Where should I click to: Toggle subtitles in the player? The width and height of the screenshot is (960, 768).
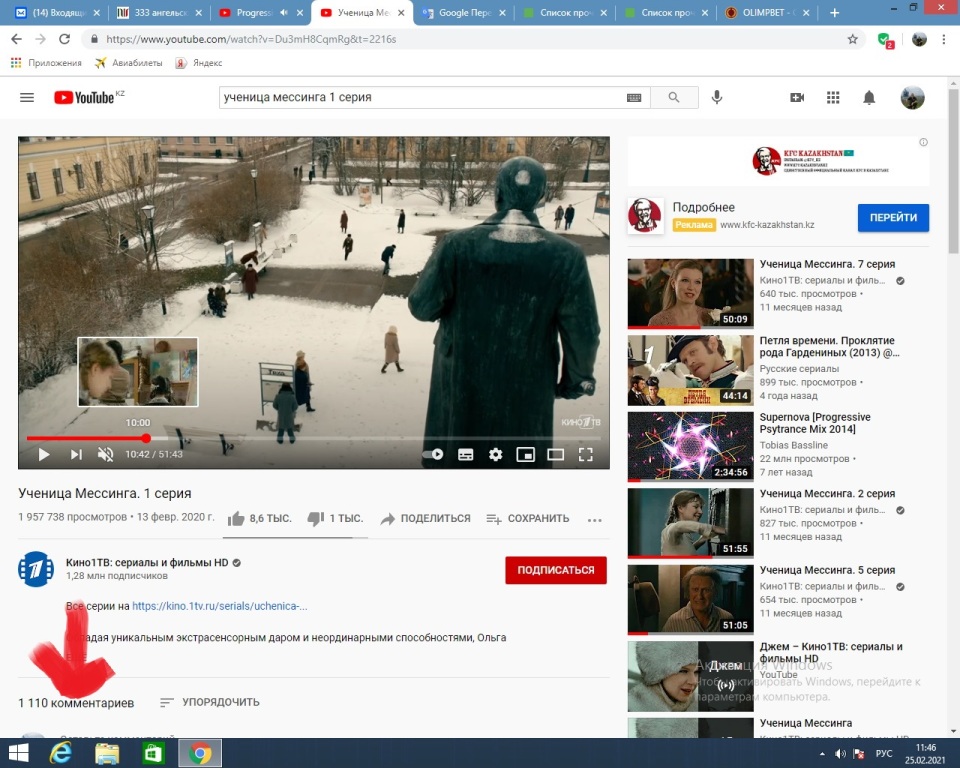pyautogui.click(x=466, y=454)
